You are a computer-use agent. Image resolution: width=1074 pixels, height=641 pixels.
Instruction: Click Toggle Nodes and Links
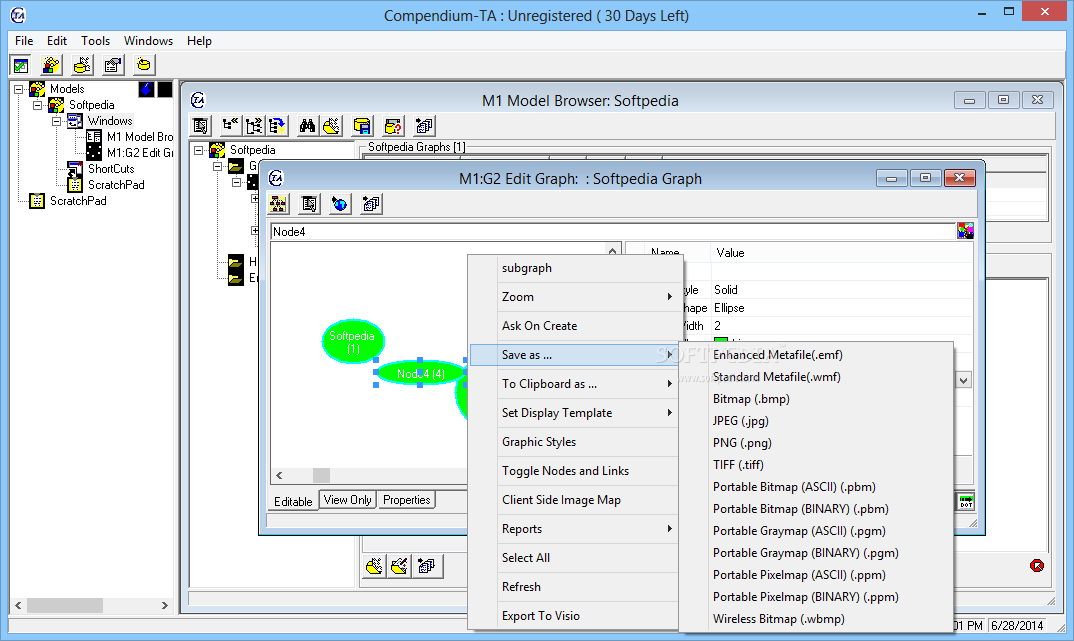click(x=573, y=471)
